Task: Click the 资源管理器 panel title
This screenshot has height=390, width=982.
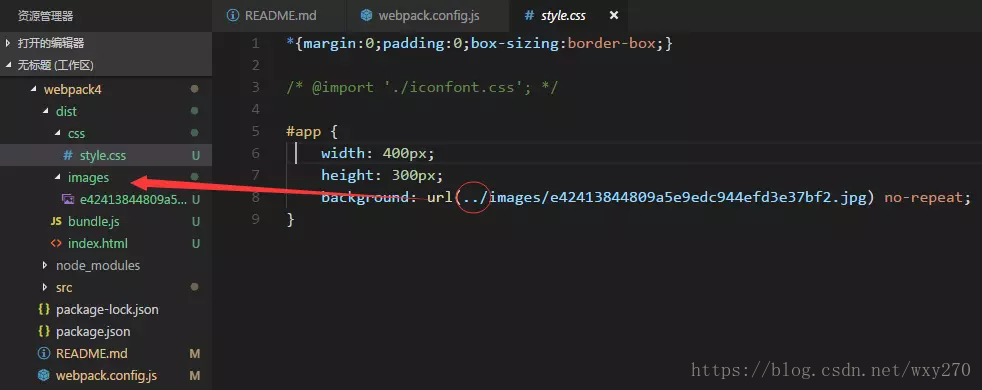Action: (46, 16)
